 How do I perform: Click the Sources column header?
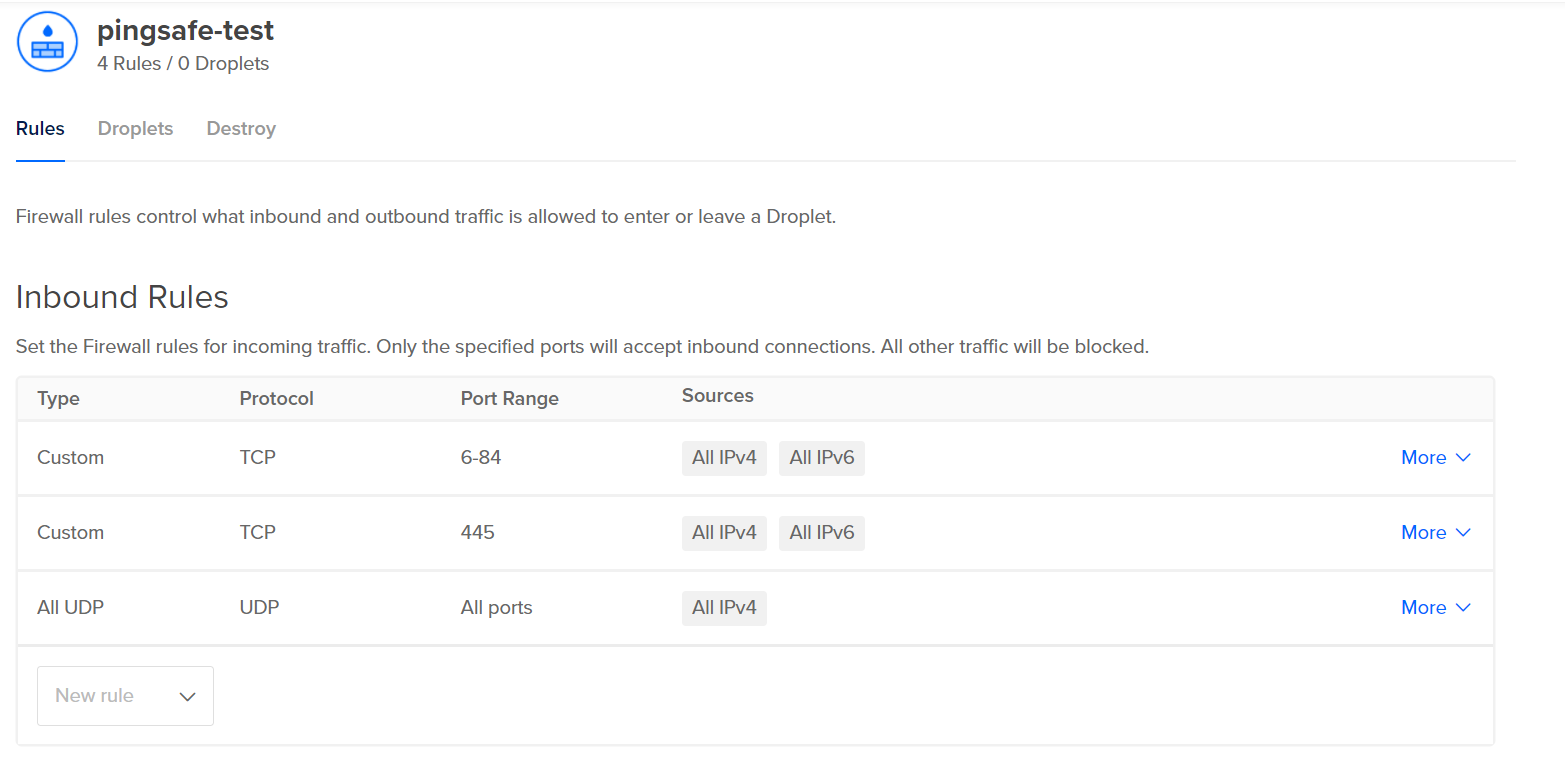point(717,396)
